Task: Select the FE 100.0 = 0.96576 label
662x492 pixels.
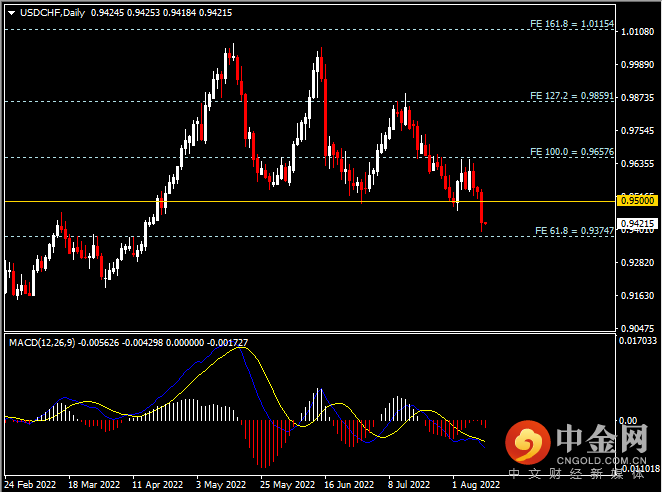Action: coord(572,152)
